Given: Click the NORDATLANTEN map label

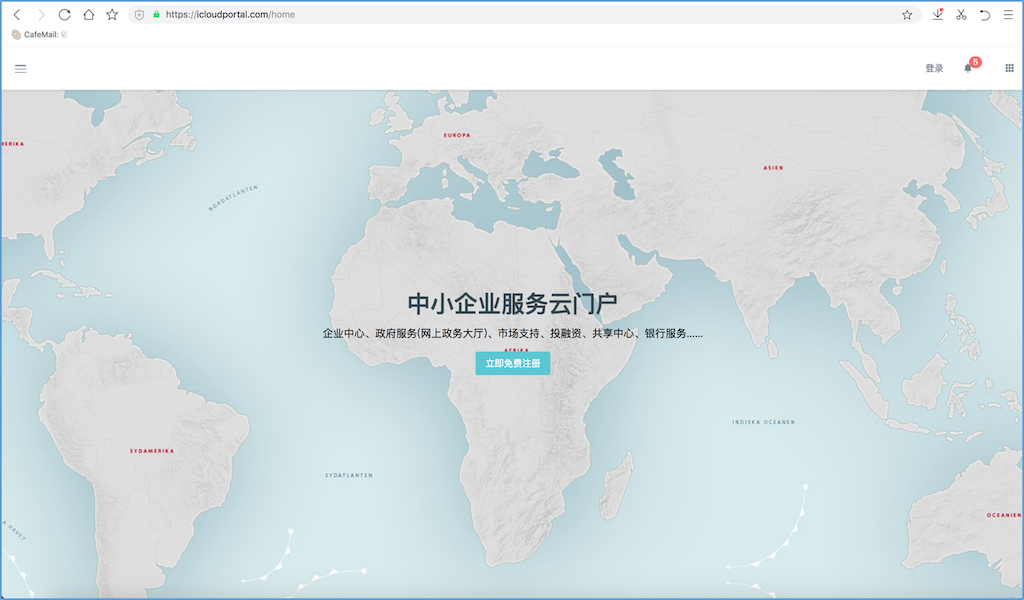Looking at the screenshot, I should [233, 198].
